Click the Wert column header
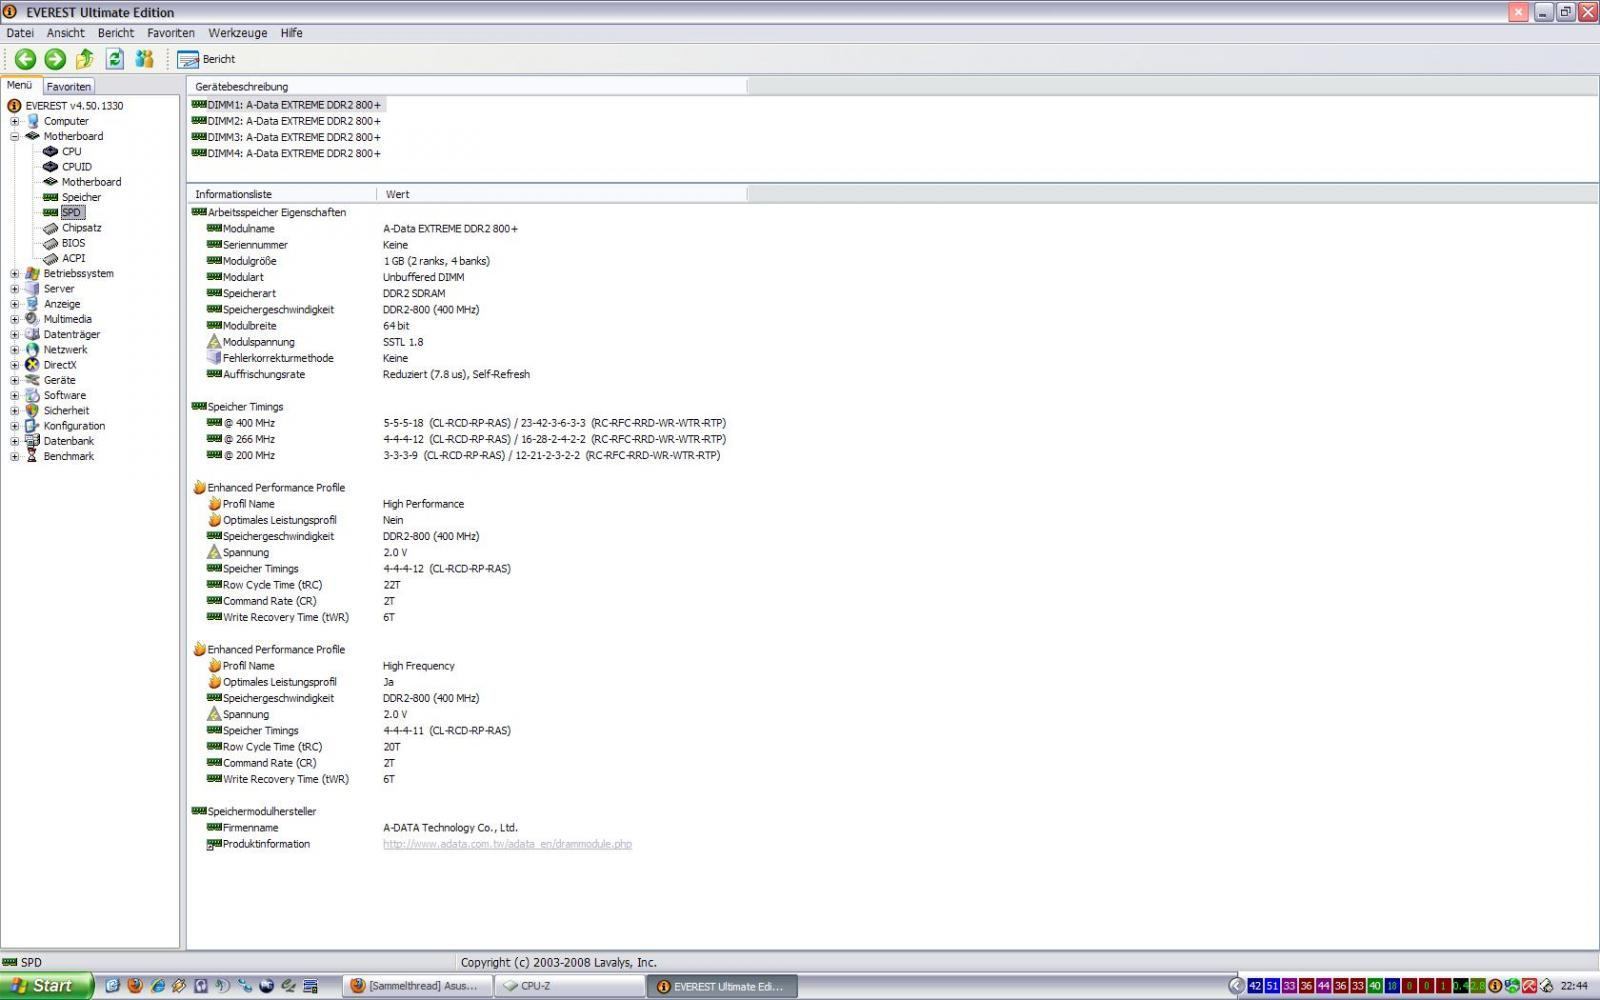 pyautogui.click(x=561, y=194)
